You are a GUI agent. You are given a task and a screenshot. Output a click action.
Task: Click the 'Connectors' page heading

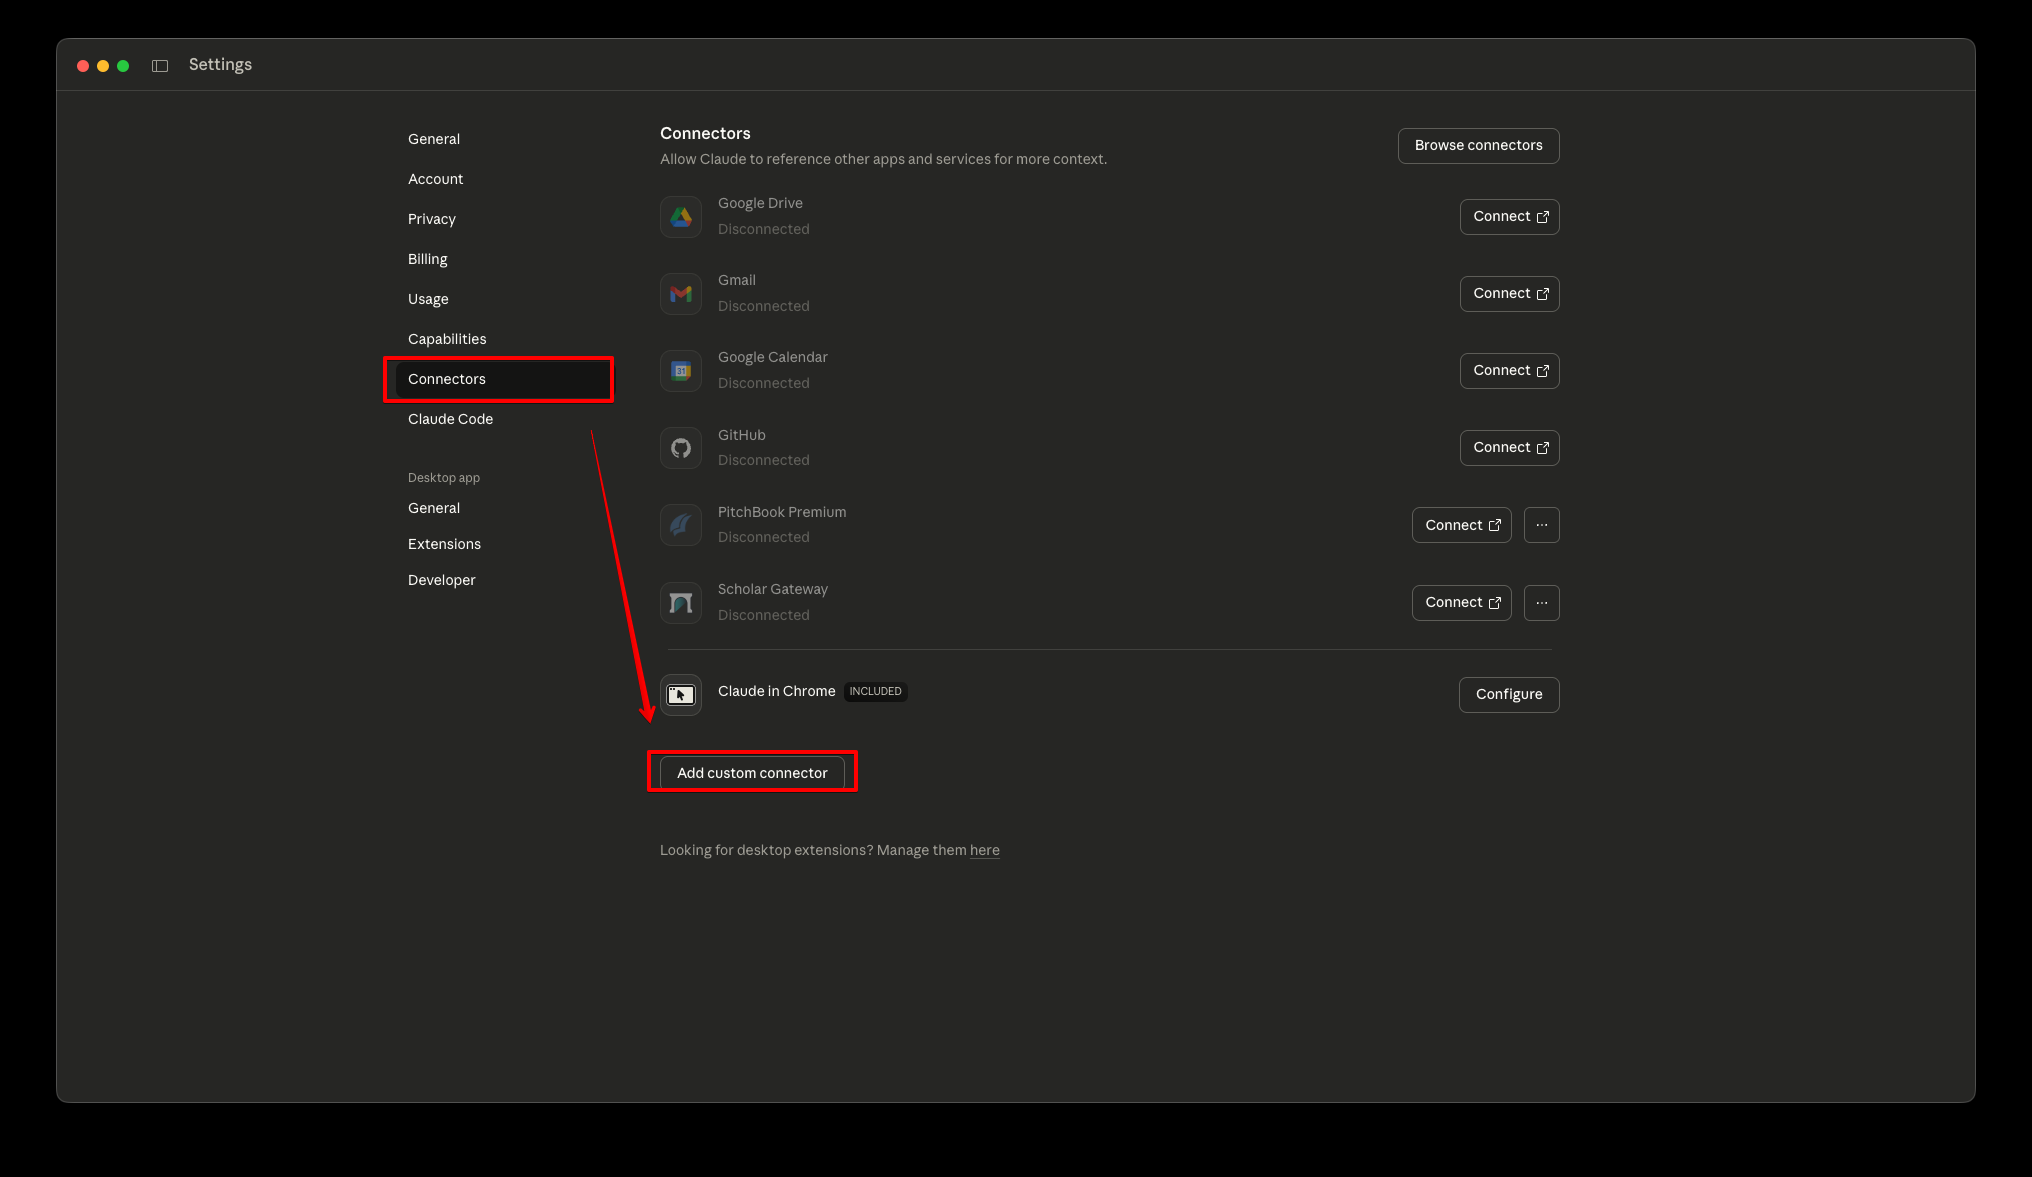(705, 133)
